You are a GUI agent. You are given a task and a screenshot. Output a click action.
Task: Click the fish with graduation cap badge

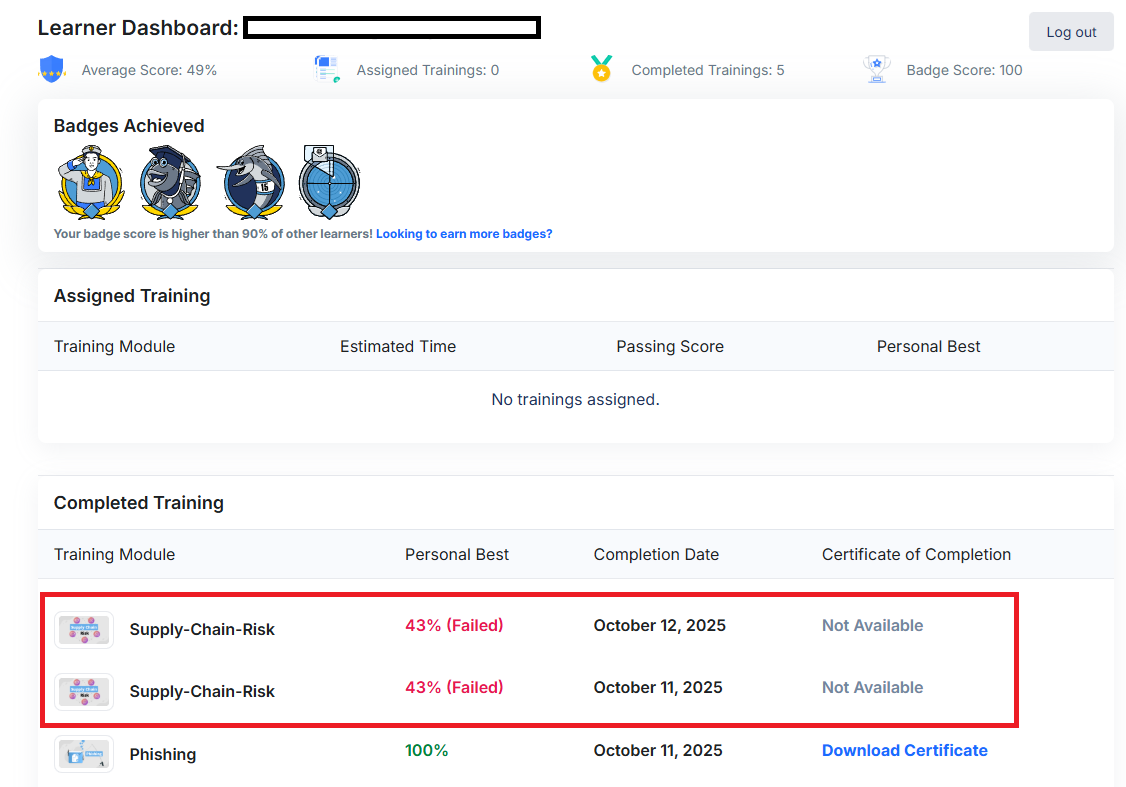(170, 182)
